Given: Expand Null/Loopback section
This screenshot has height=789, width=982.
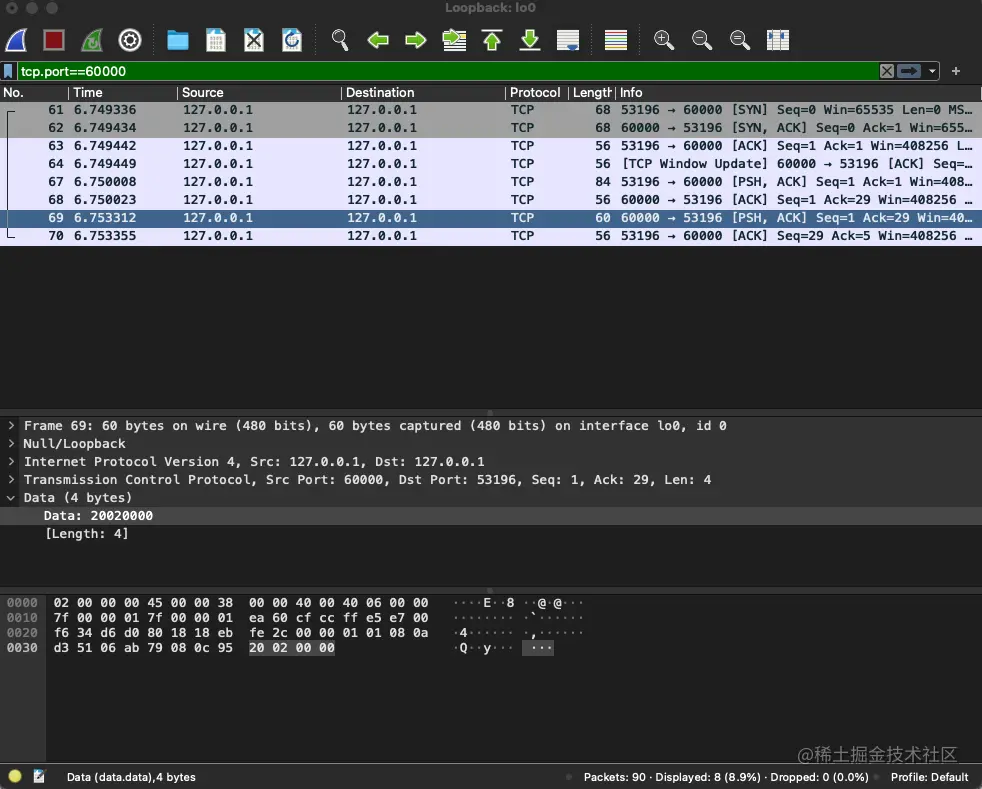Looking at the screenshot, I should (11, 444).
